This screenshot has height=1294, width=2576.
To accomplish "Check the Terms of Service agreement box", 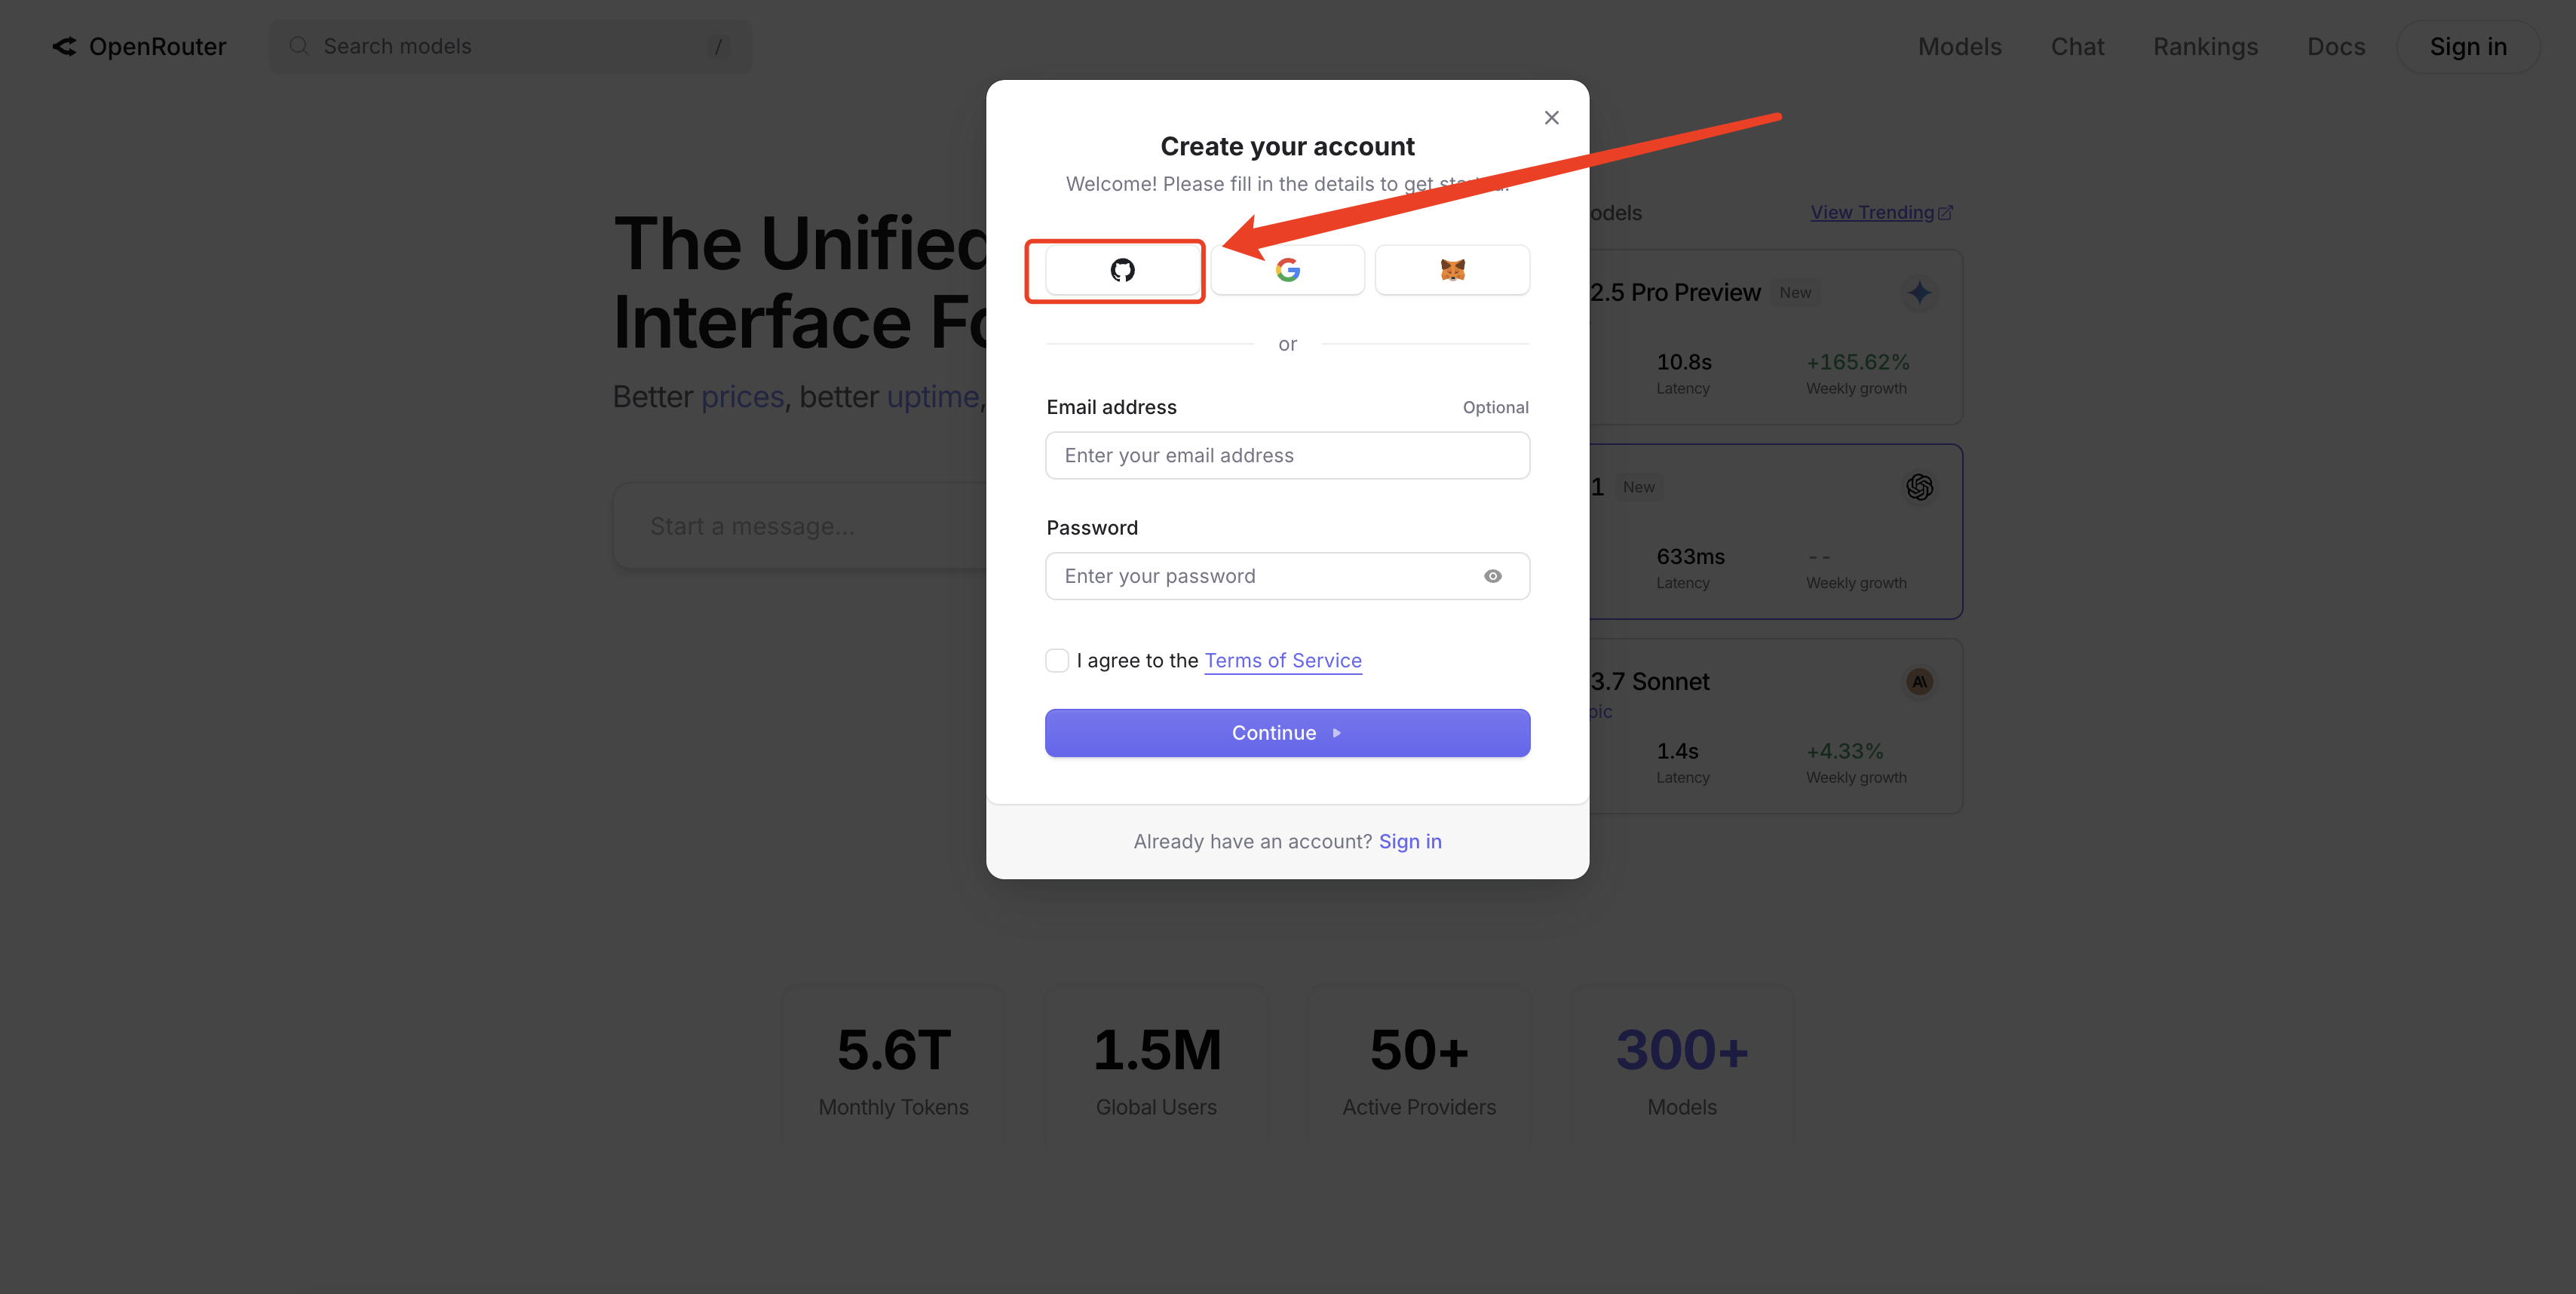I will [1057, 660].
